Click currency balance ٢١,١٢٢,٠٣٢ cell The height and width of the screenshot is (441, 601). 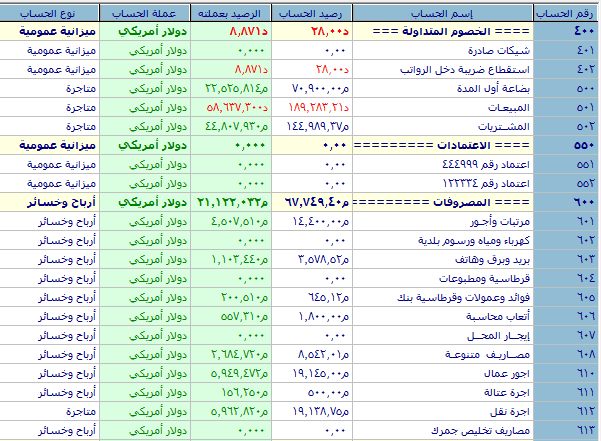pyautogui.click(x=231, y=202)
